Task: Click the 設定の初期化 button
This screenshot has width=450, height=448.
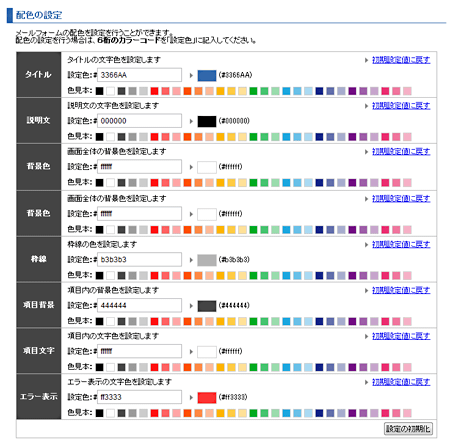Action: 408,429
